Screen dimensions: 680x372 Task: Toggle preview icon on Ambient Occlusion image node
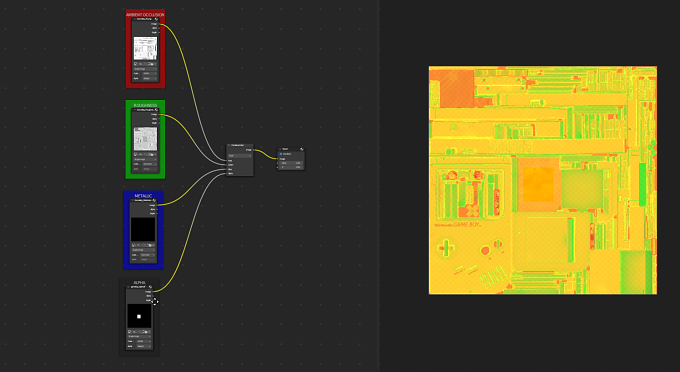[x=156, y=19]
